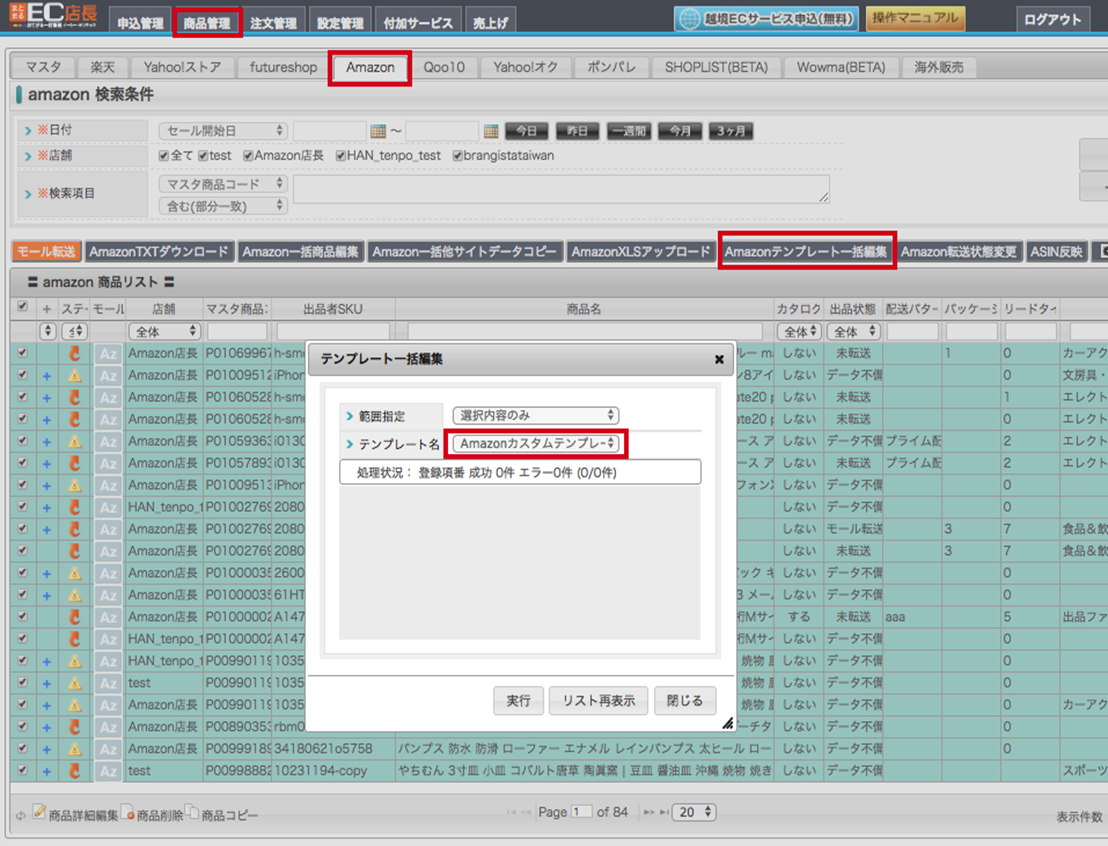Click the orange status icon in the 10231194-copy row
The width and height of the screenshot is (1108, 846).
coord(74,770)
